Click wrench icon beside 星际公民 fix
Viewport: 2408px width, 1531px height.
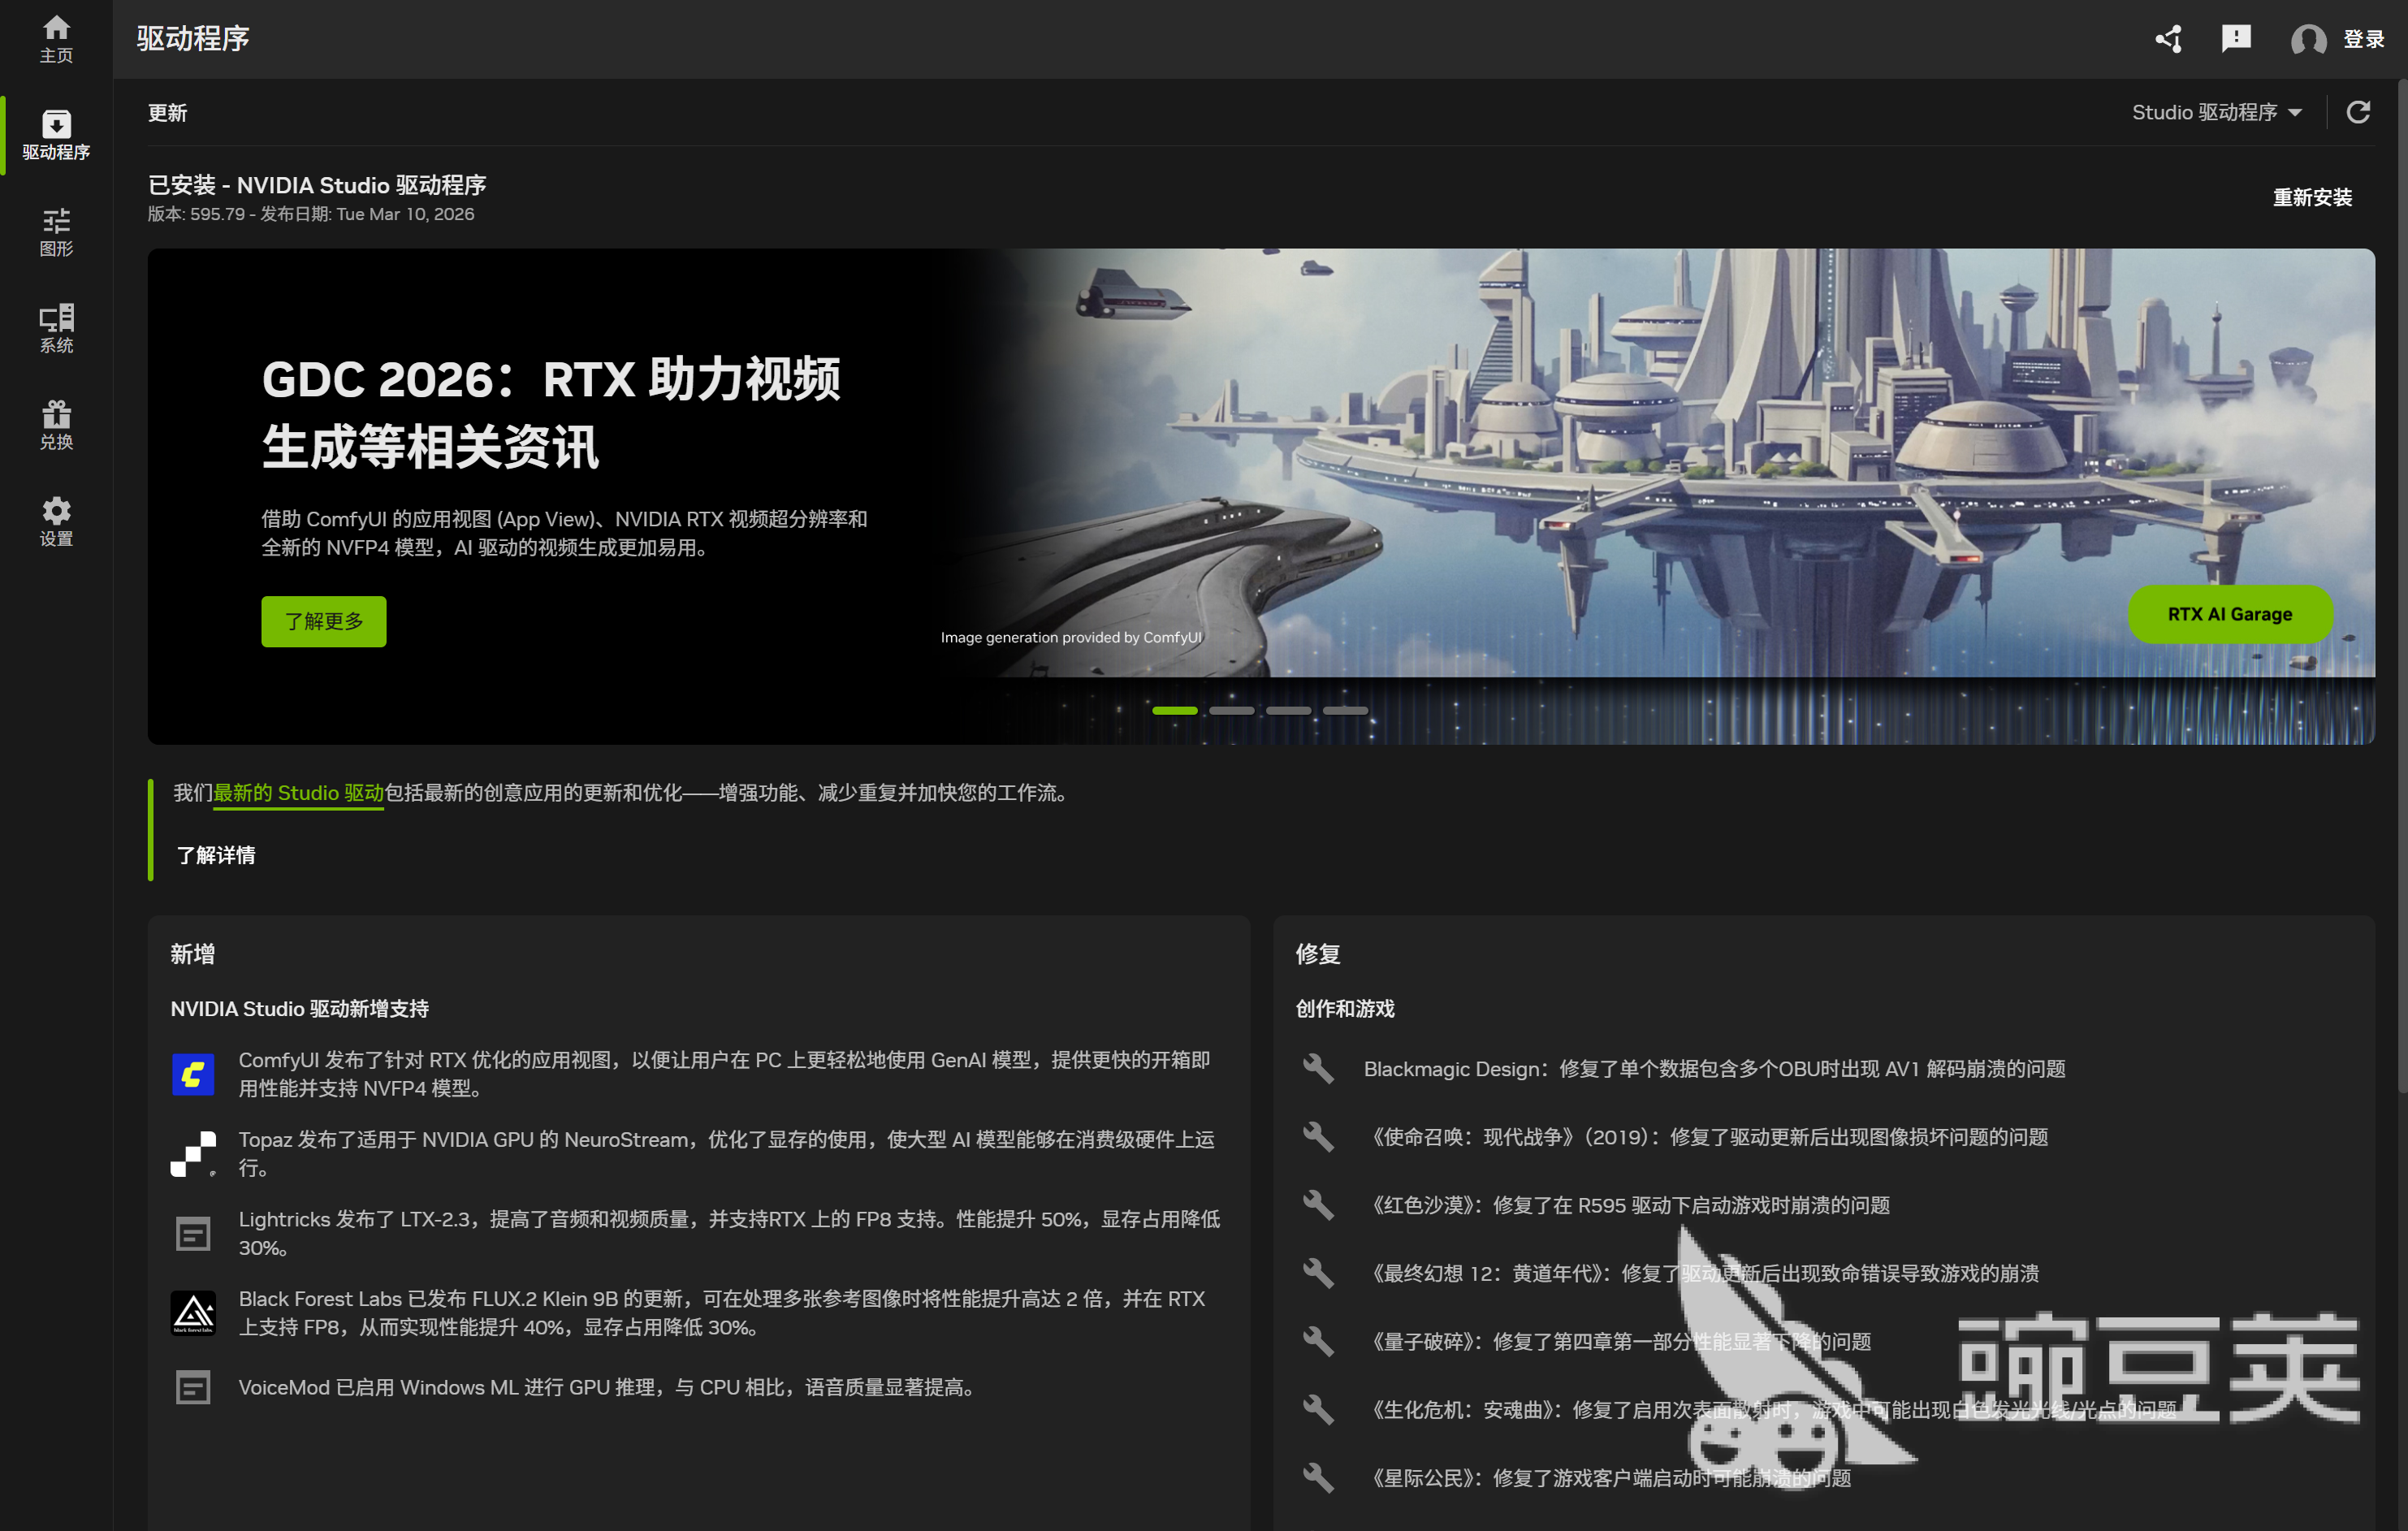1318,1477
